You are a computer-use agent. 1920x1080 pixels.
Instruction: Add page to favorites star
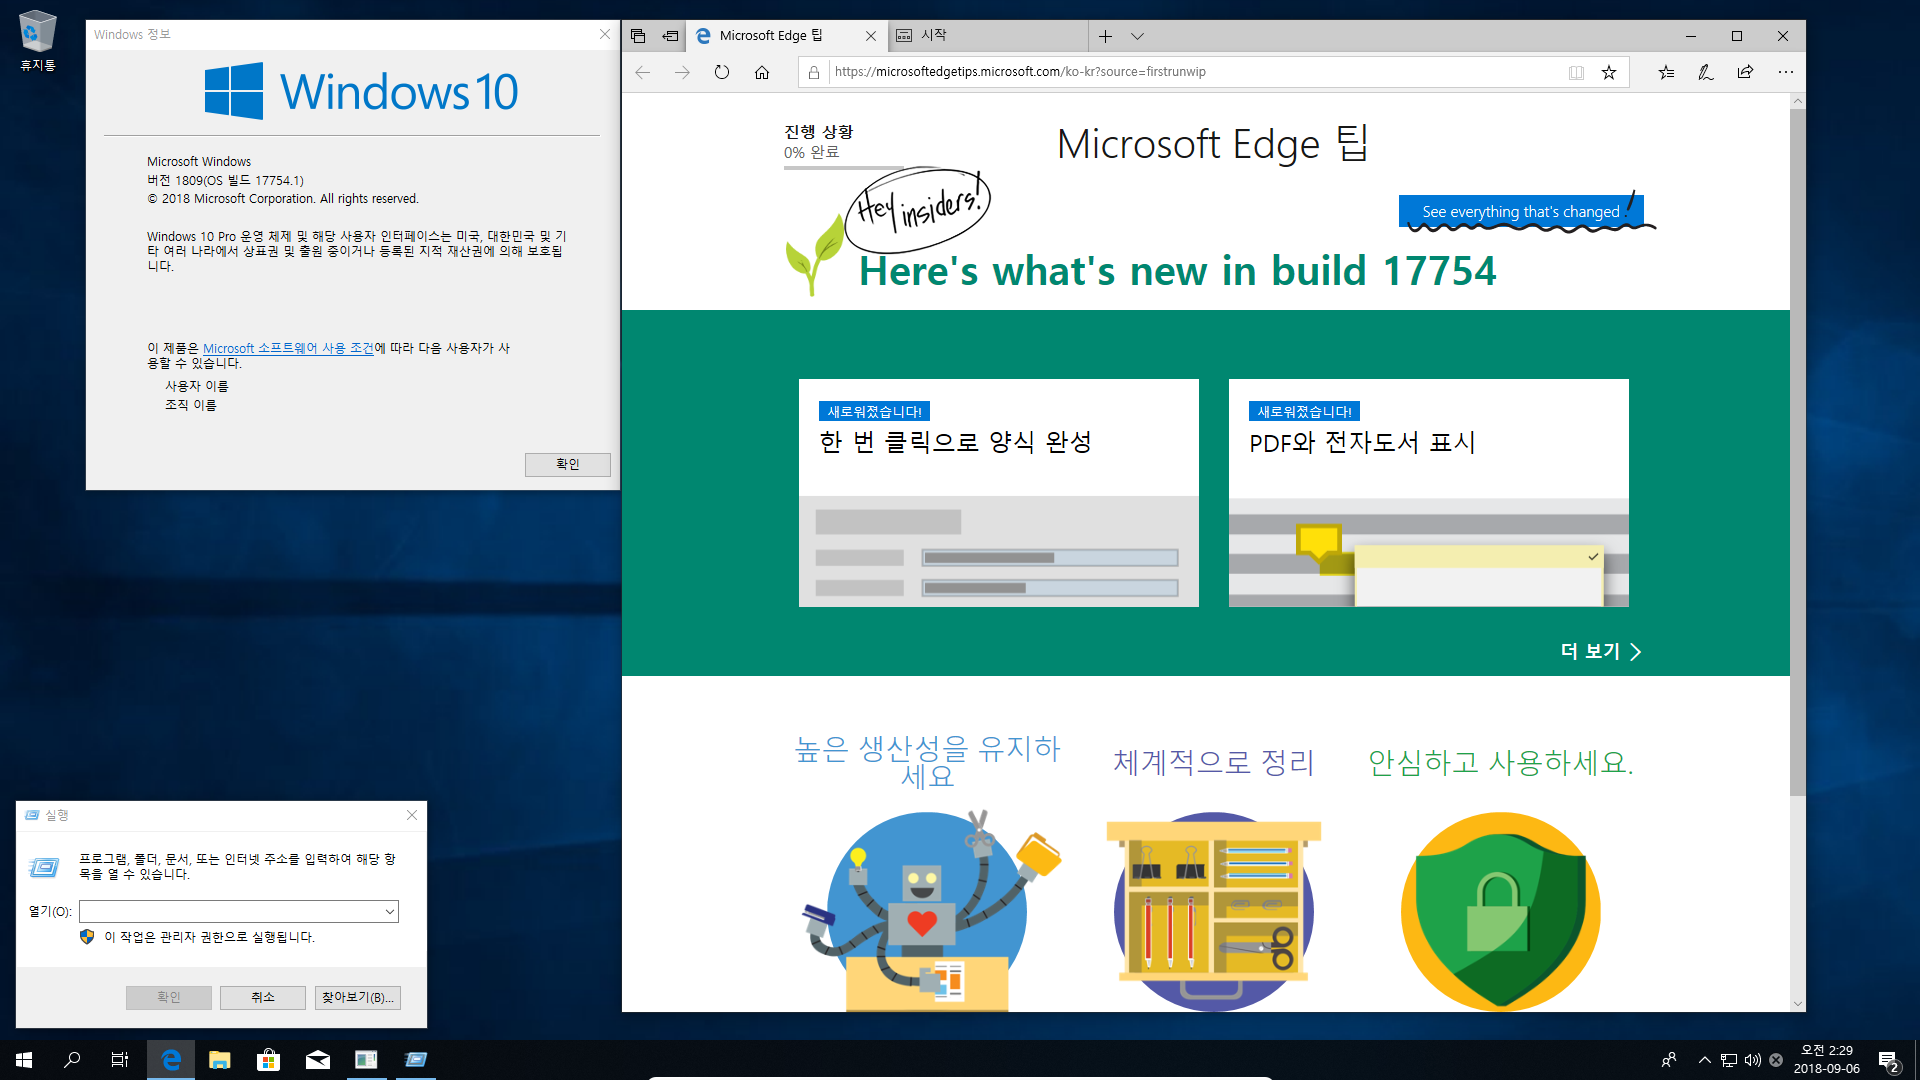(x=1609, y=72)
